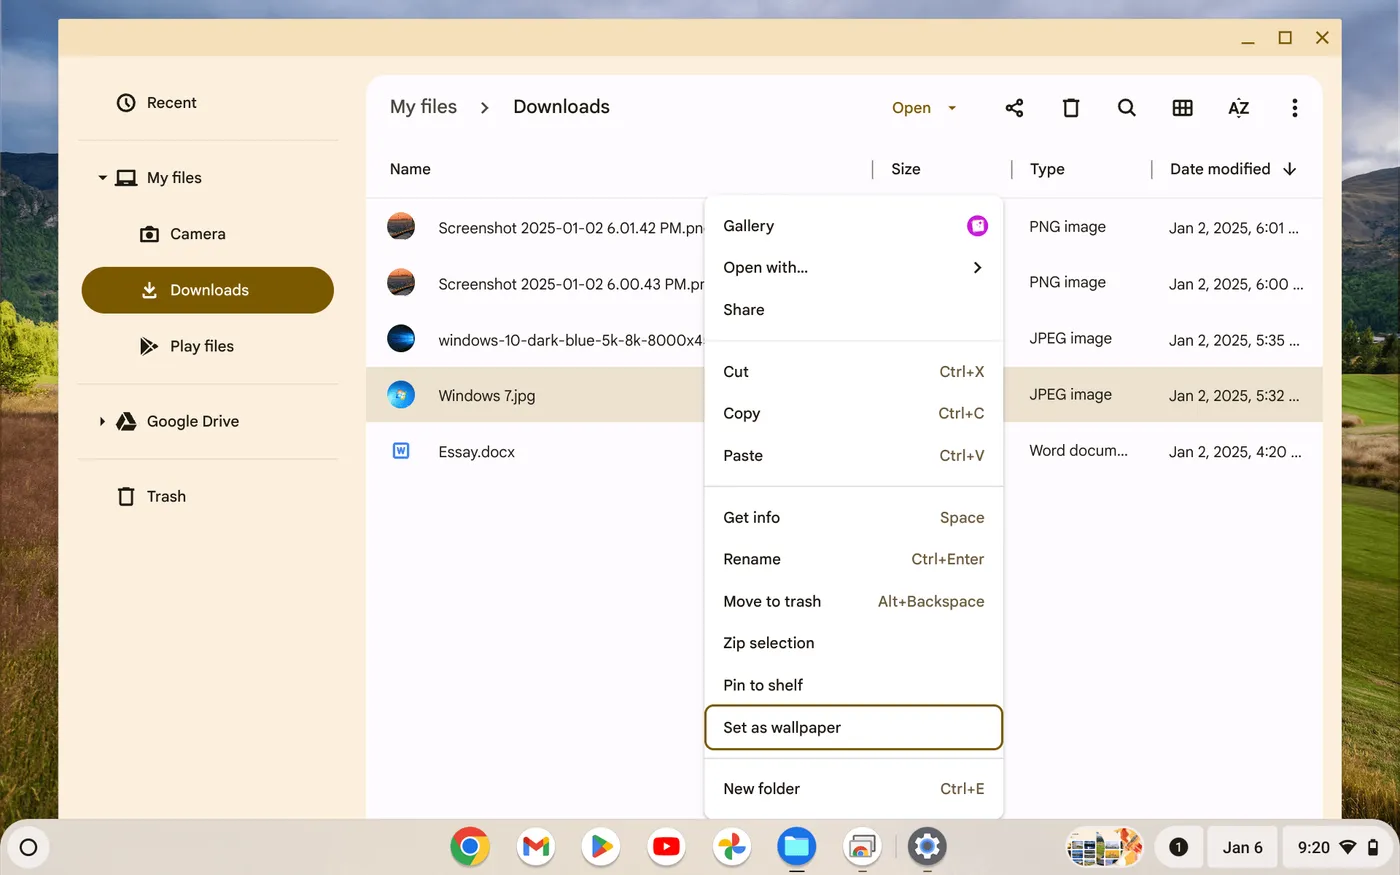The width and height of the screenshot is (1400, 875).
Task: Open Google Photos from the shelf
Action: coord(732,847)
